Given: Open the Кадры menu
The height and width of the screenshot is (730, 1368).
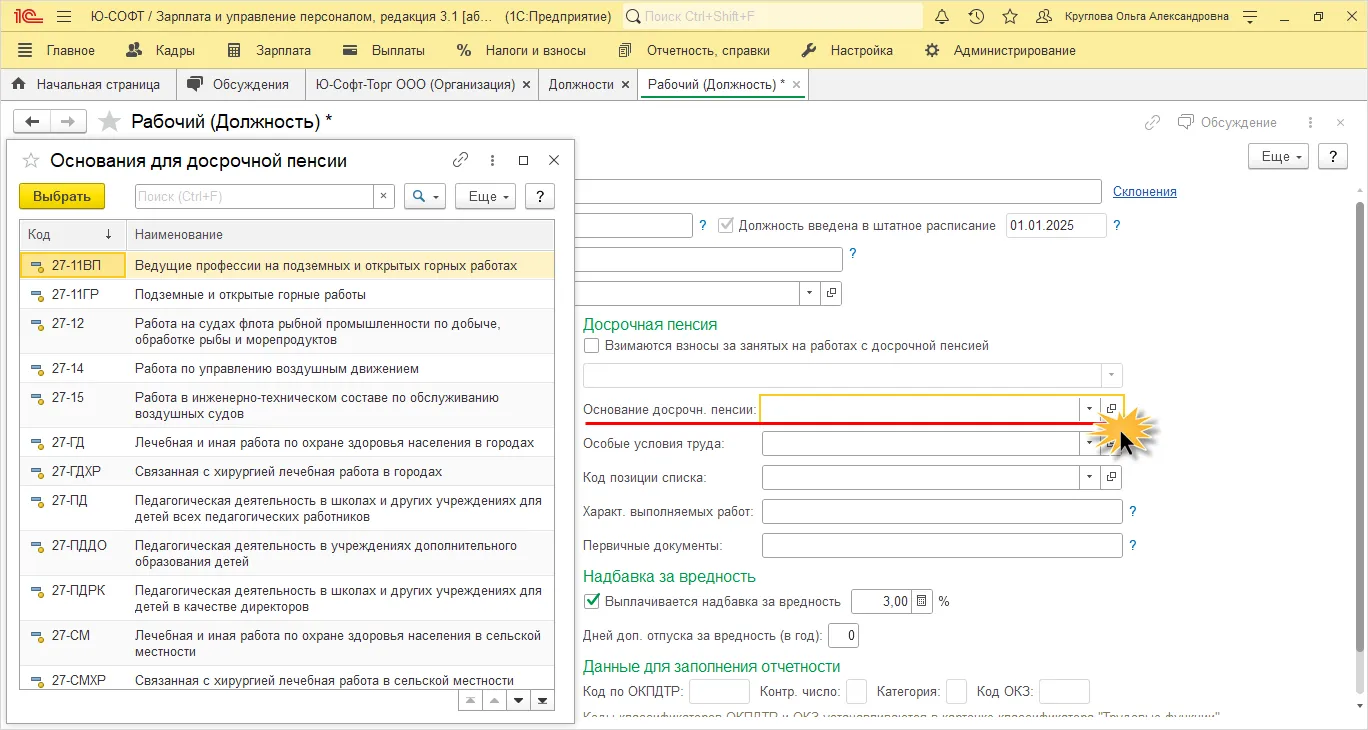Looking at the screenshot, I should pos(162,50).
